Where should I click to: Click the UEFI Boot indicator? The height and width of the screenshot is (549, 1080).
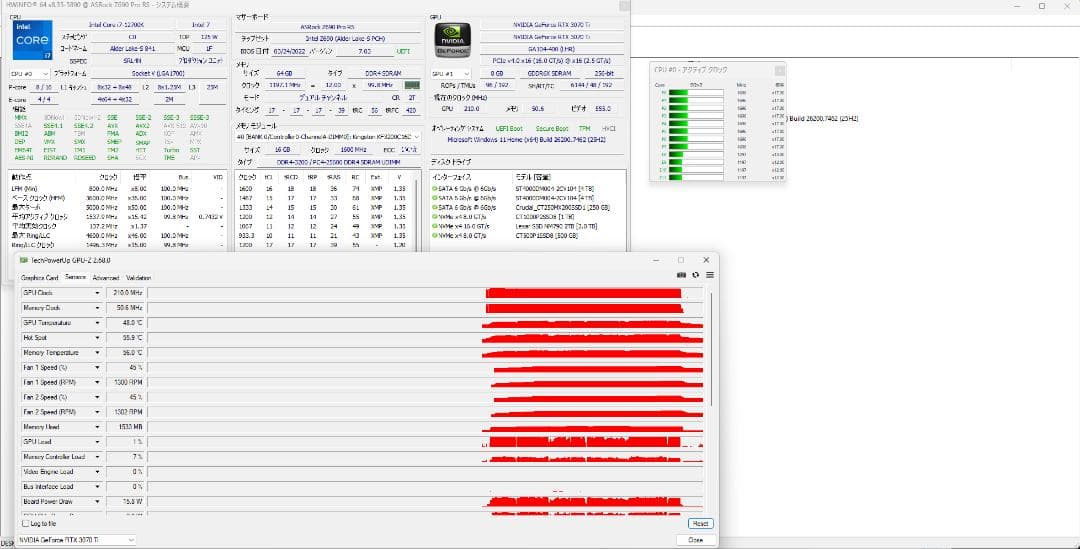509,129
